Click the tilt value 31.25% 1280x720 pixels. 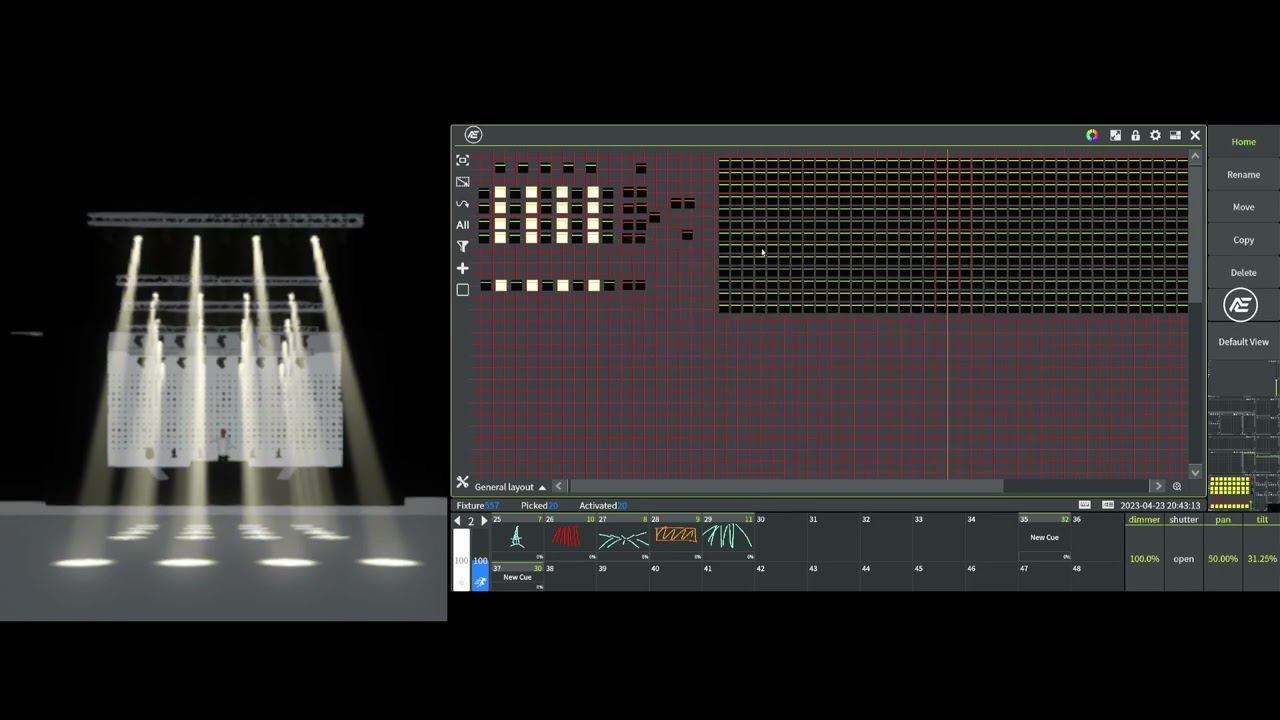pos(1262,559)
